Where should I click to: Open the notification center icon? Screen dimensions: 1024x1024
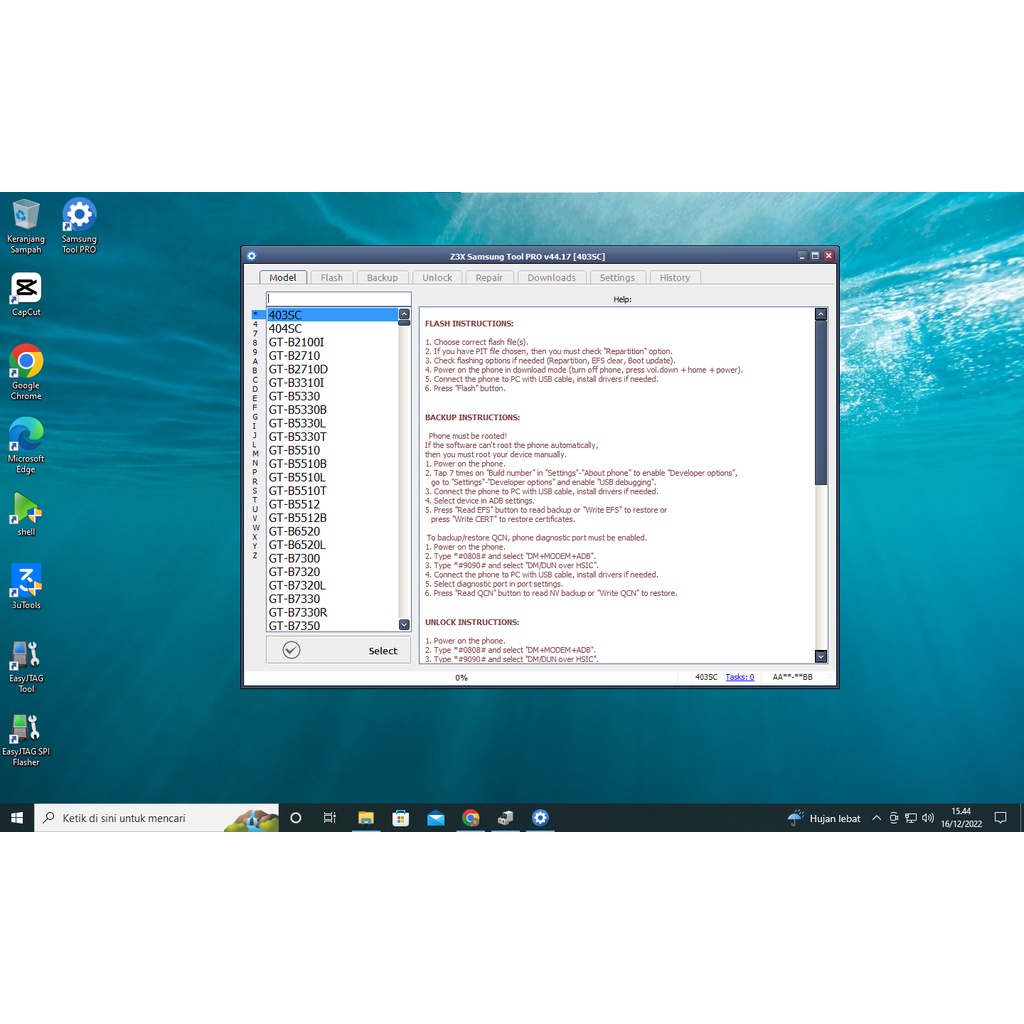pyautogui.click(x=1000, y=818)
